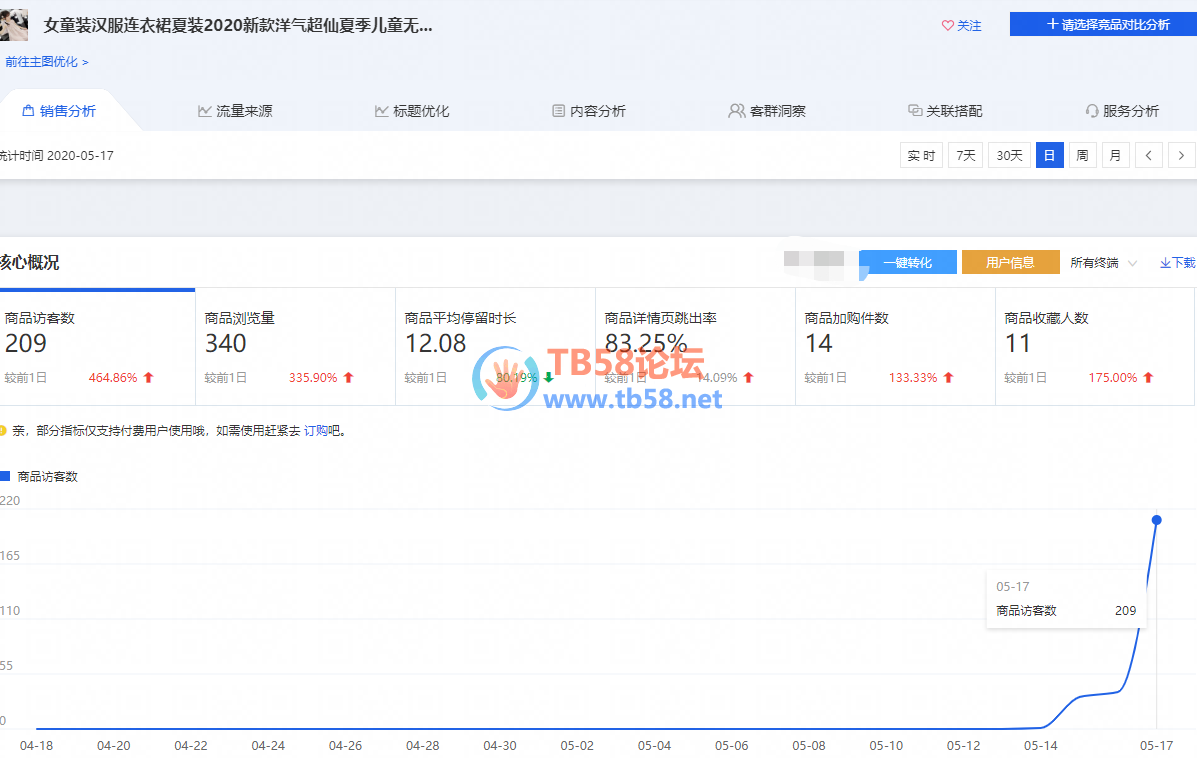Click the 服务分析 headset icon
Viewport: 1197px width, 758px height.
(1092, 111)
